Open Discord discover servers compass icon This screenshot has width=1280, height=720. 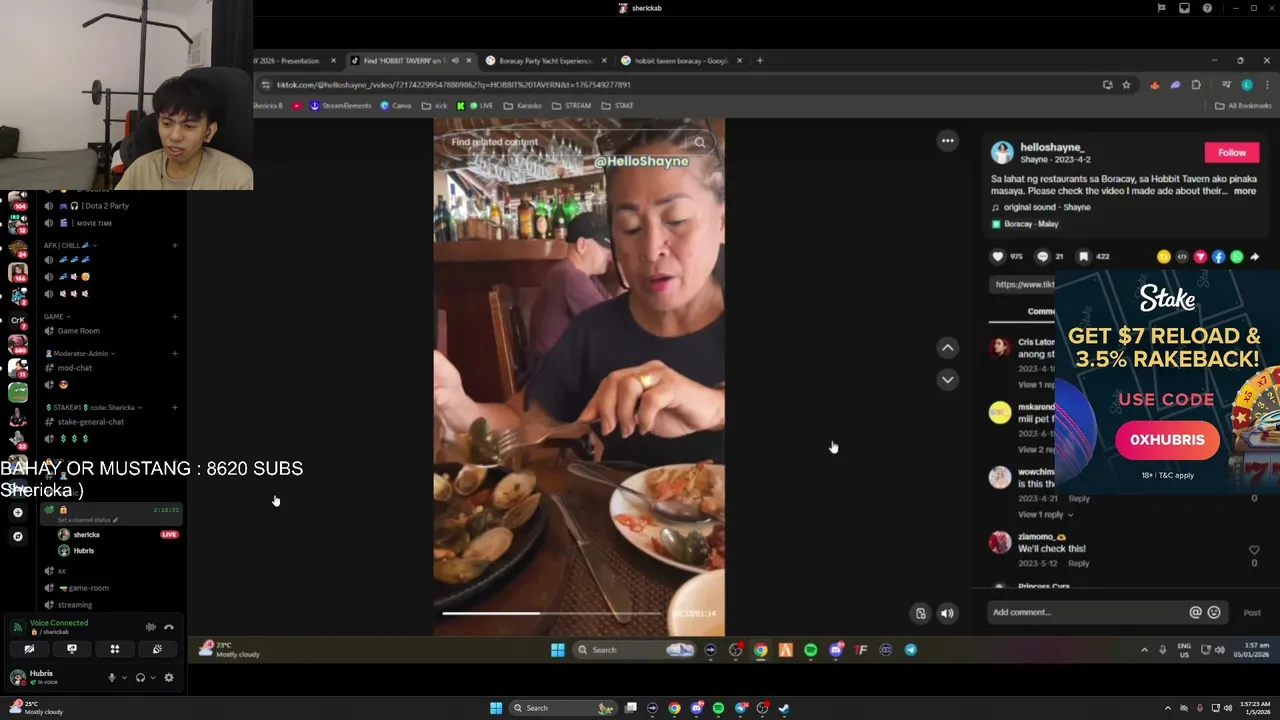[17, 536]
